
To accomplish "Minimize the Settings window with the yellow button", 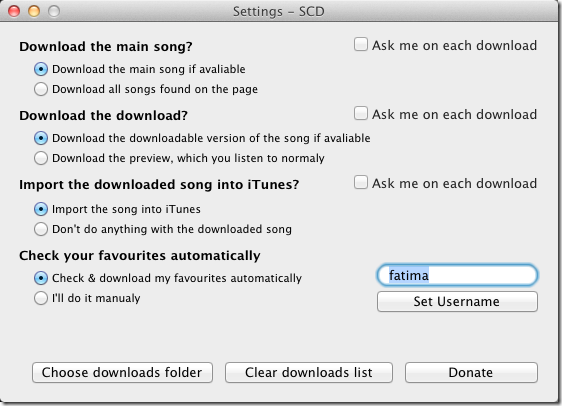I will 34,11.
